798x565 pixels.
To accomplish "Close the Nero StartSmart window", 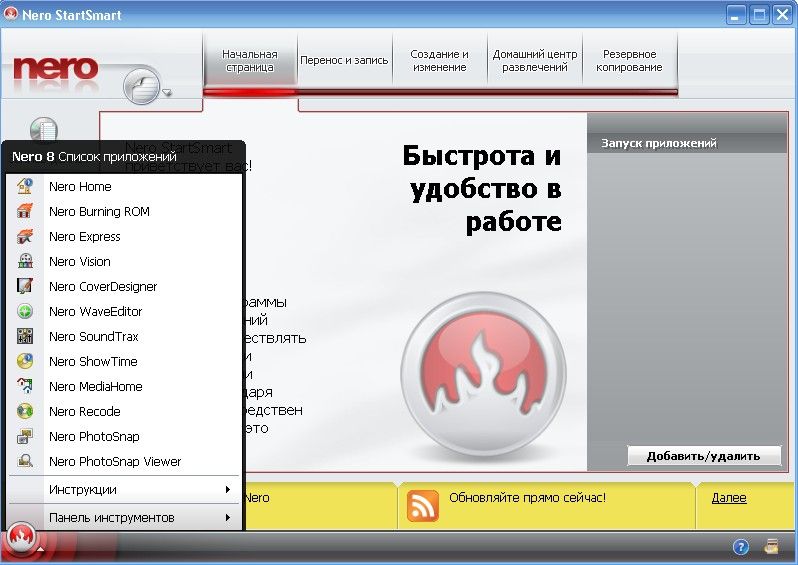I will [x=782, y=15].
